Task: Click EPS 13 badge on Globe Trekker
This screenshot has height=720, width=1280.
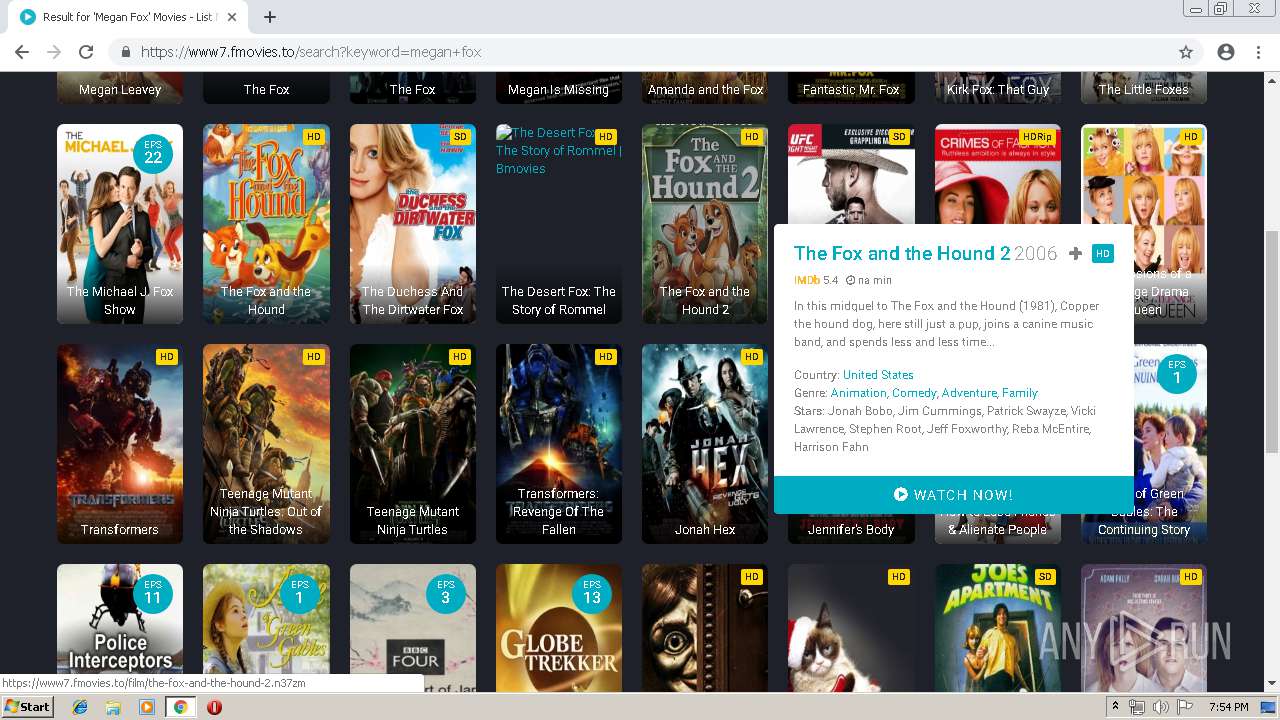Action: [592, 592]
